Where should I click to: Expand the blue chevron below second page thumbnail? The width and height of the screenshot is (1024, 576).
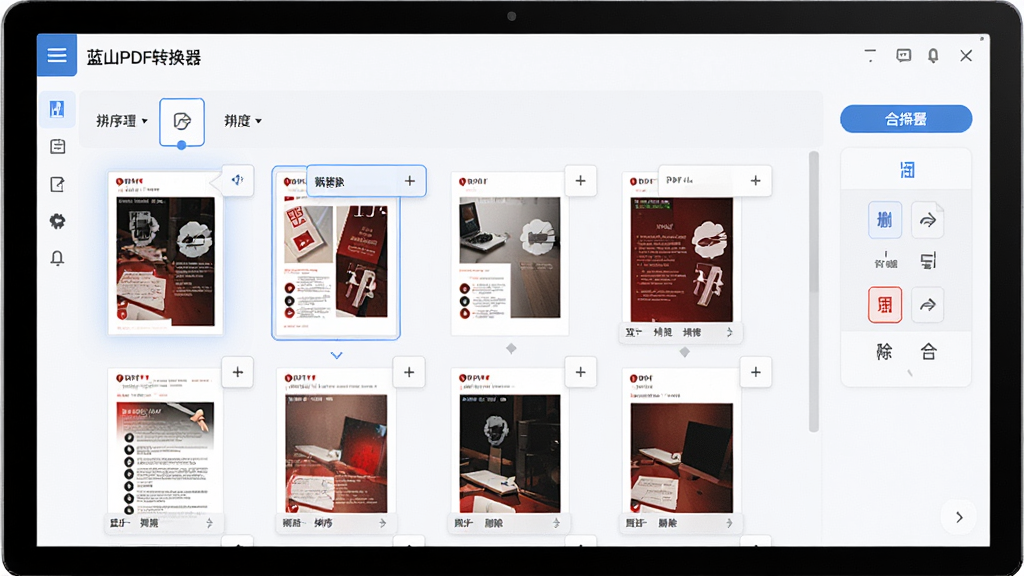[336, 355]
